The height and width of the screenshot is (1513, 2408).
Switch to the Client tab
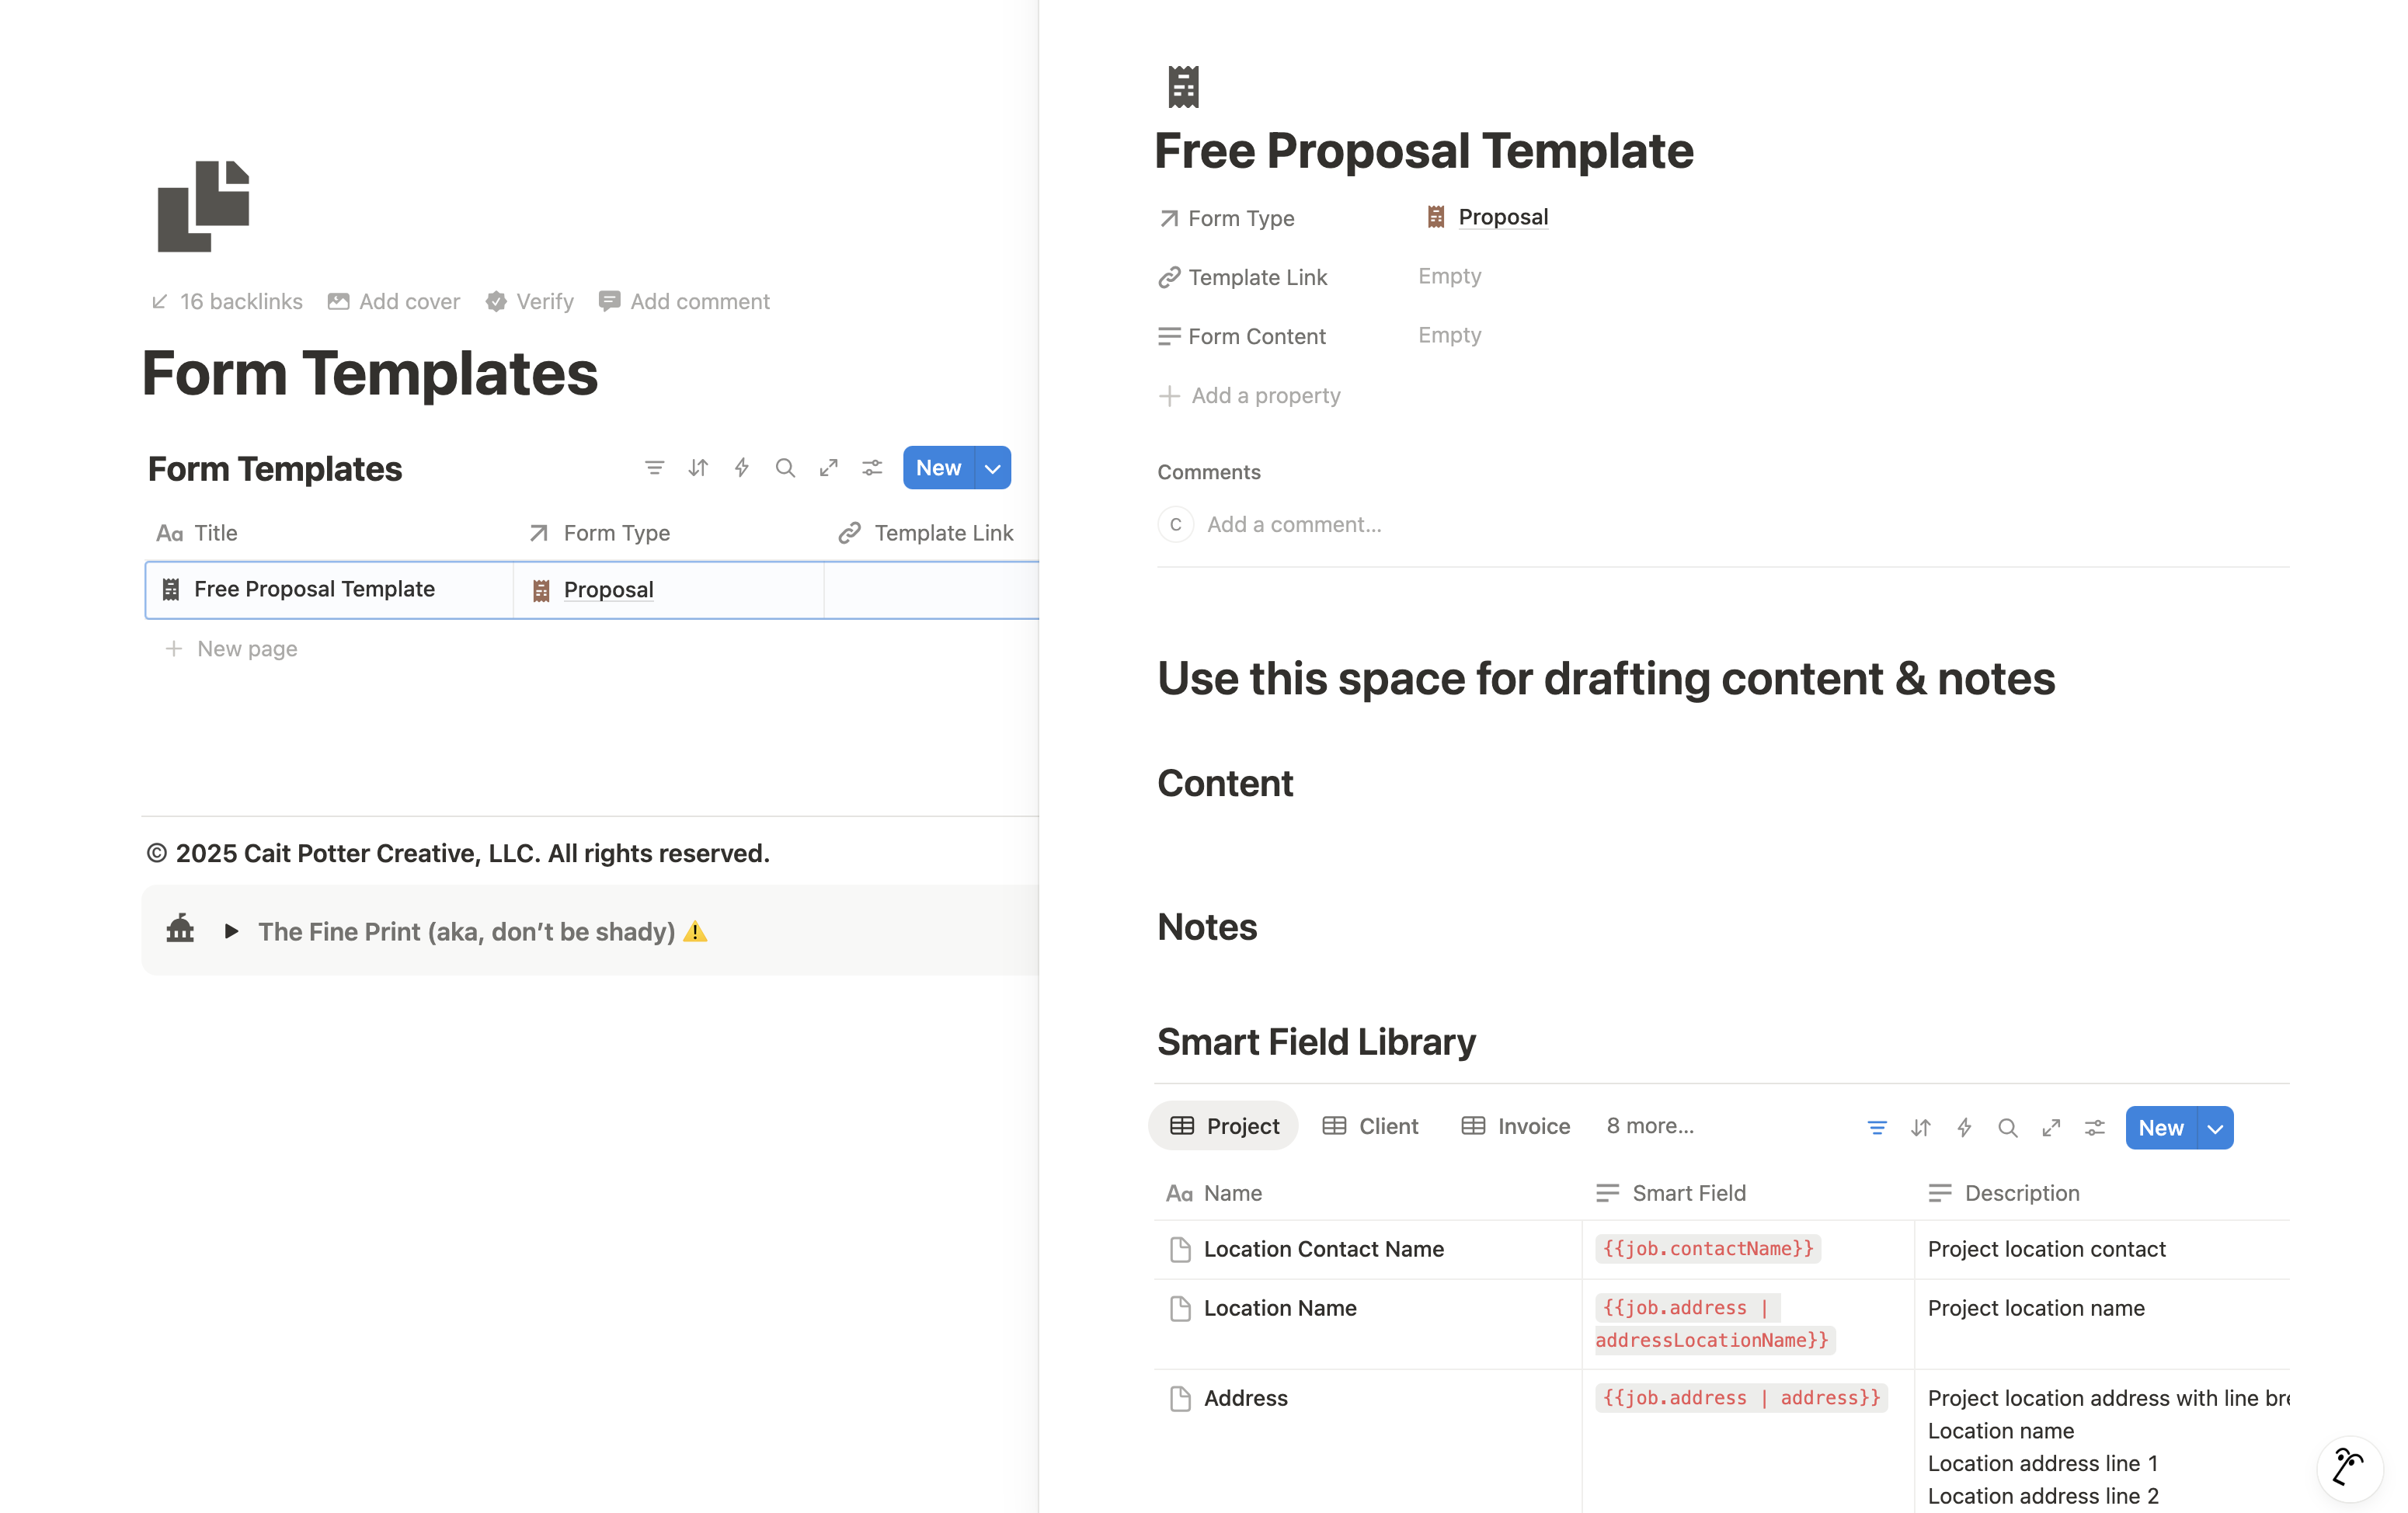click(1370, 1126)
